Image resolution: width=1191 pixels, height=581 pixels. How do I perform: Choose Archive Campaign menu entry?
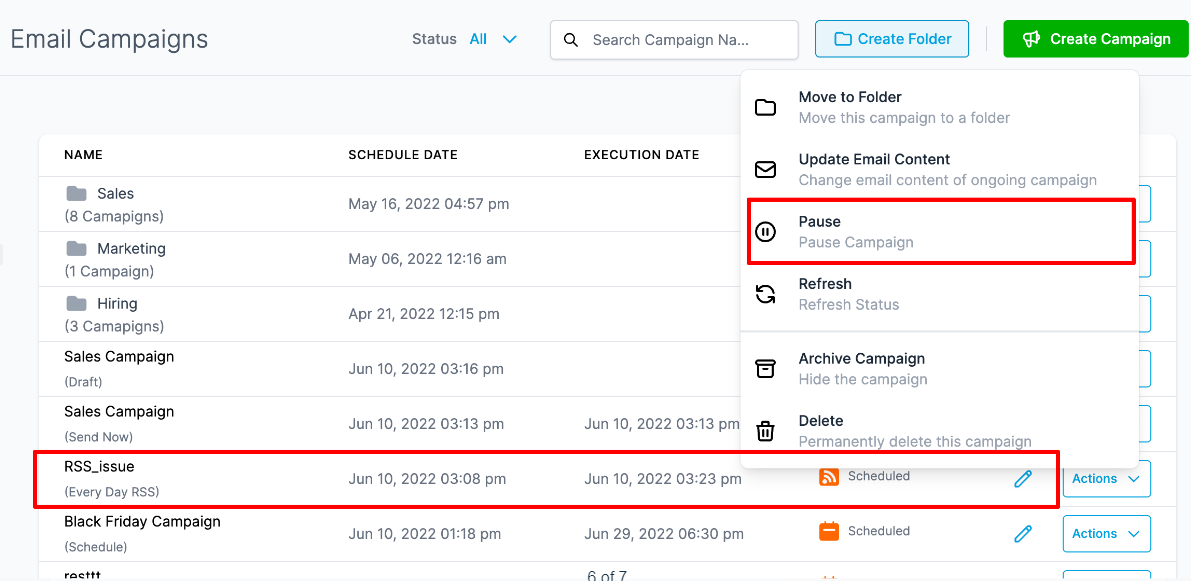pyautogui.click(x=940, y=368)
